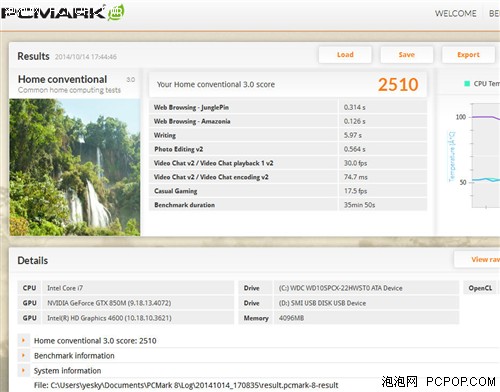The image size is (500, 392).
Task: Select the 2510 score value
Action: pos(398,85)
